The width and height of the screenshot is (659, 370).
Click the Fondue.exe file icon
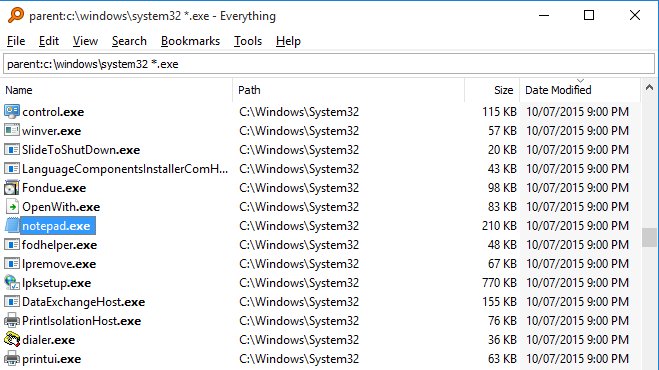[x=12, y=188]
